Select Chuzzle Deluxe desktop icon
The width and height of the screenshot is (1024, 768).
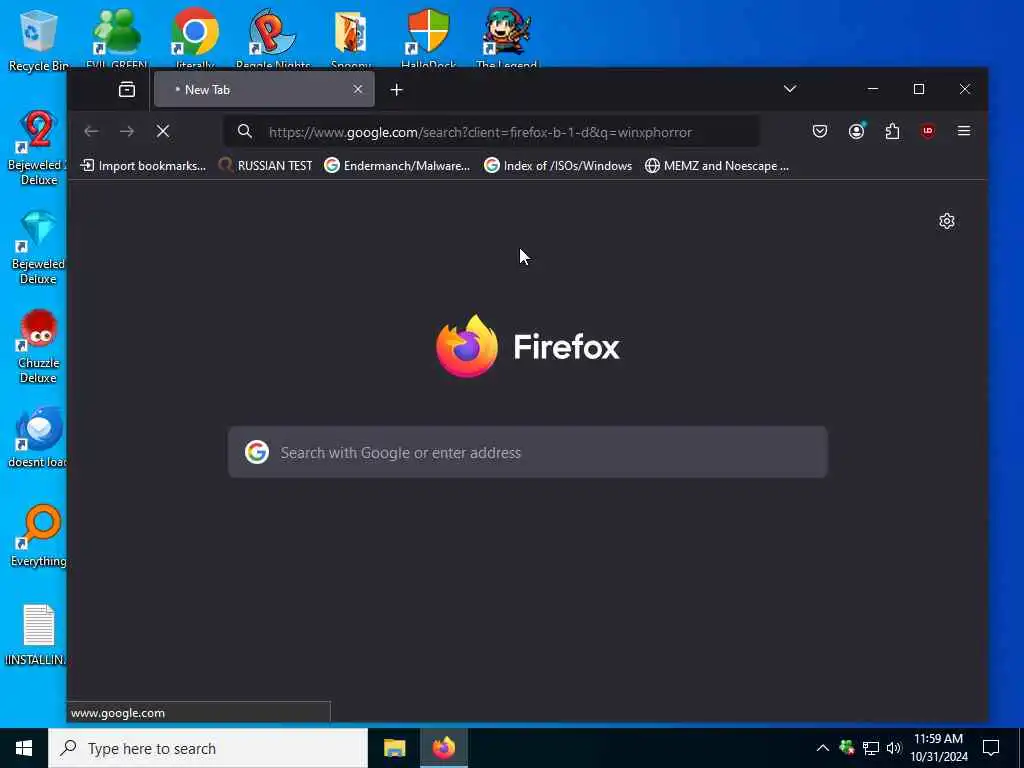pos(38,347)
